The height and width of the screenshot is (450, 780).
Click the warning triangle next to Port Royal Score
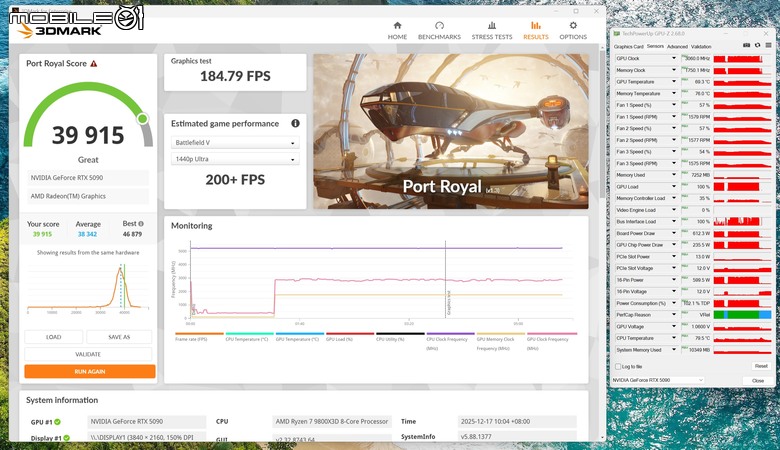pyautogui.click(x=94, y=64)
